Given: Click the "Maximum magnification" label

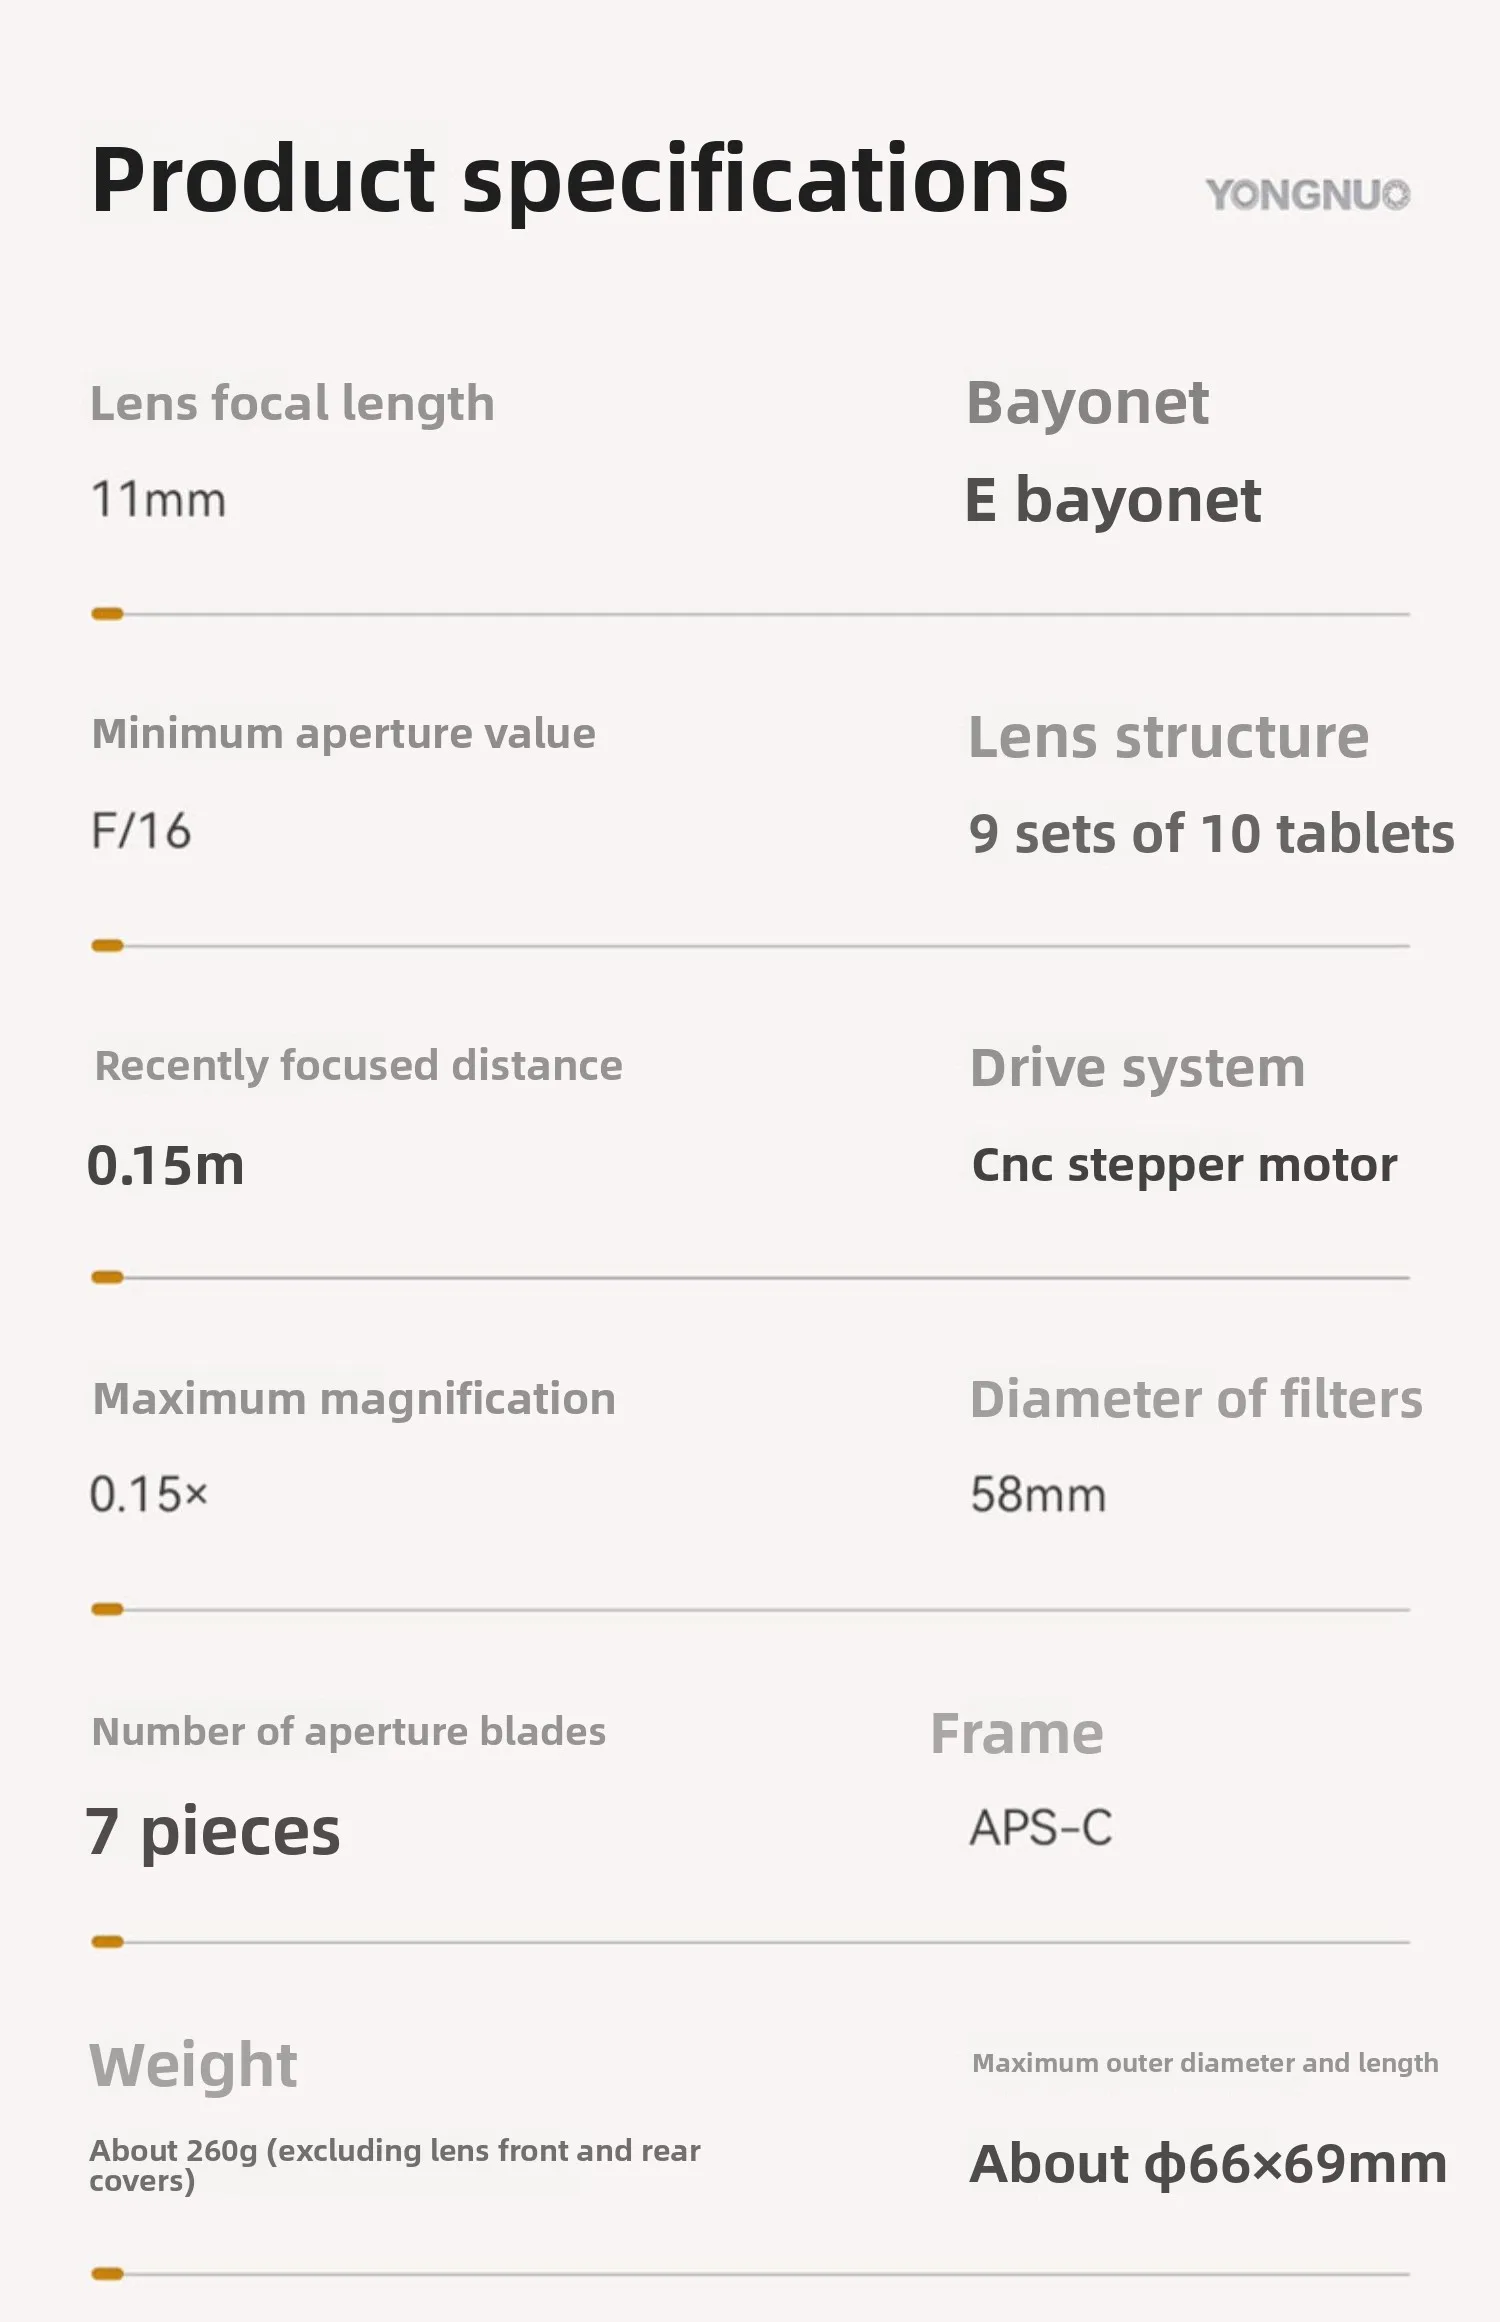Looking at the screenshot, I should (354, 1399).
